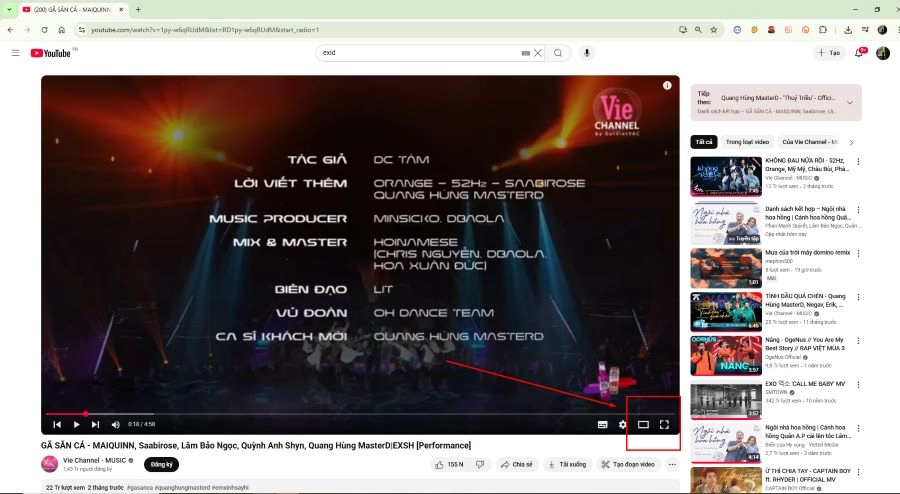Click the #gasanca hashtag
900x494 pixels.
(139, 488)
